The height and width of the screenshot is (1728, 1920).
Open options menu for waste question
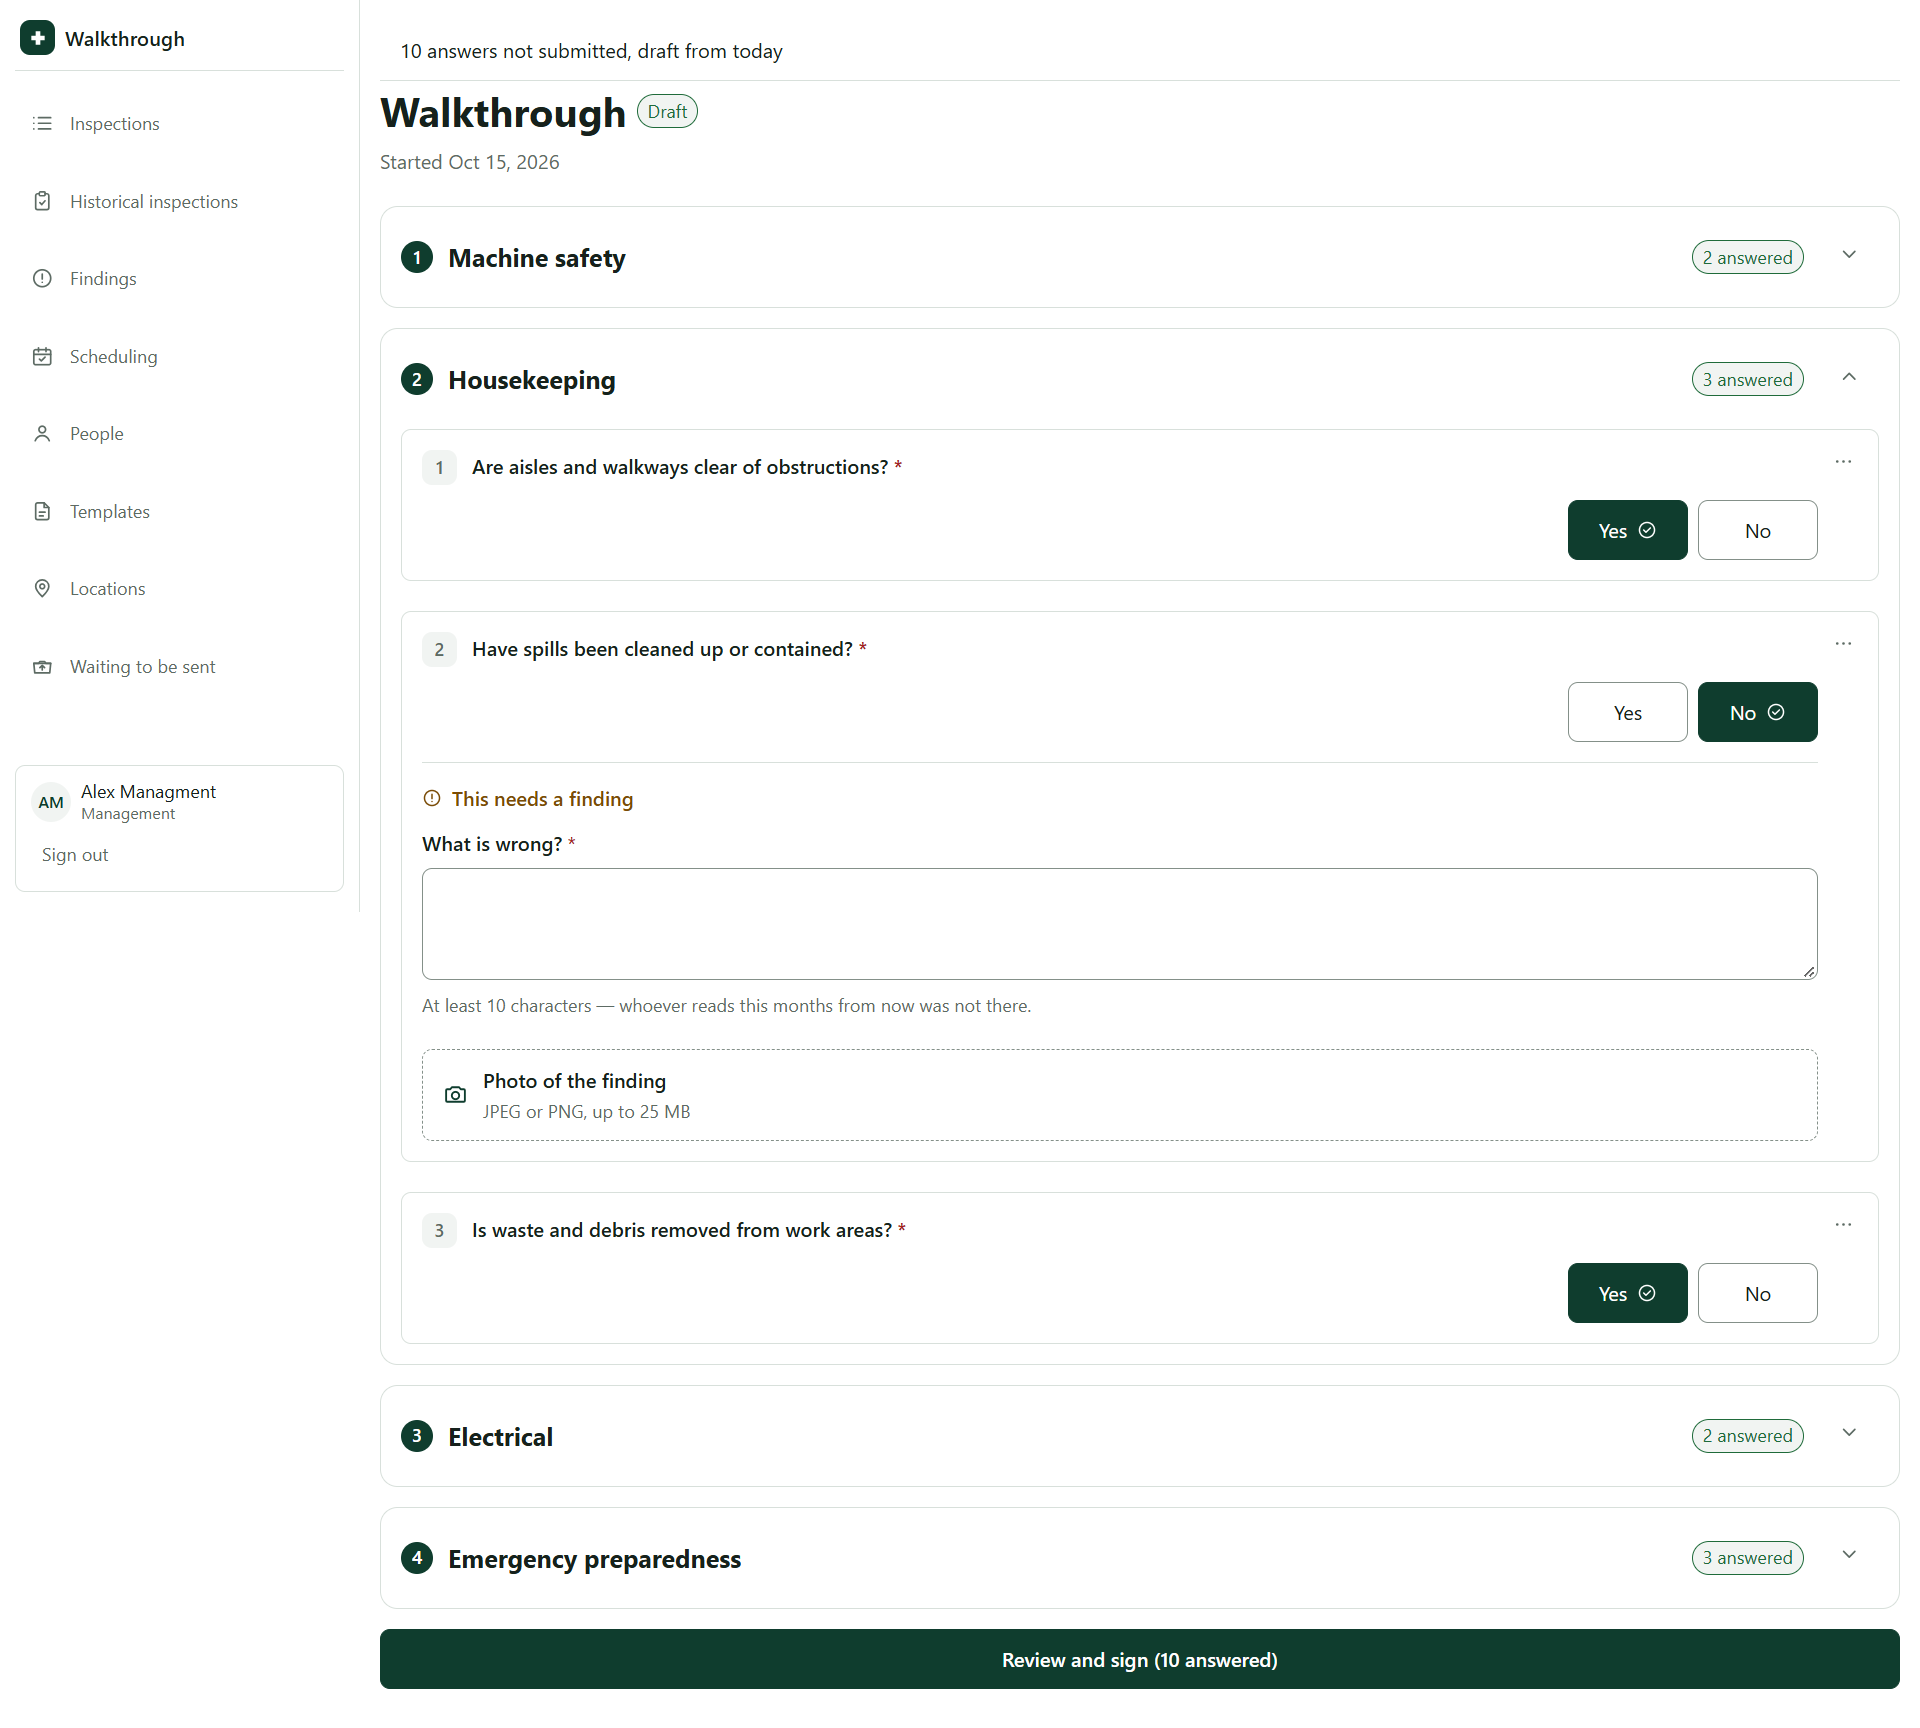coord(1843,1225)
